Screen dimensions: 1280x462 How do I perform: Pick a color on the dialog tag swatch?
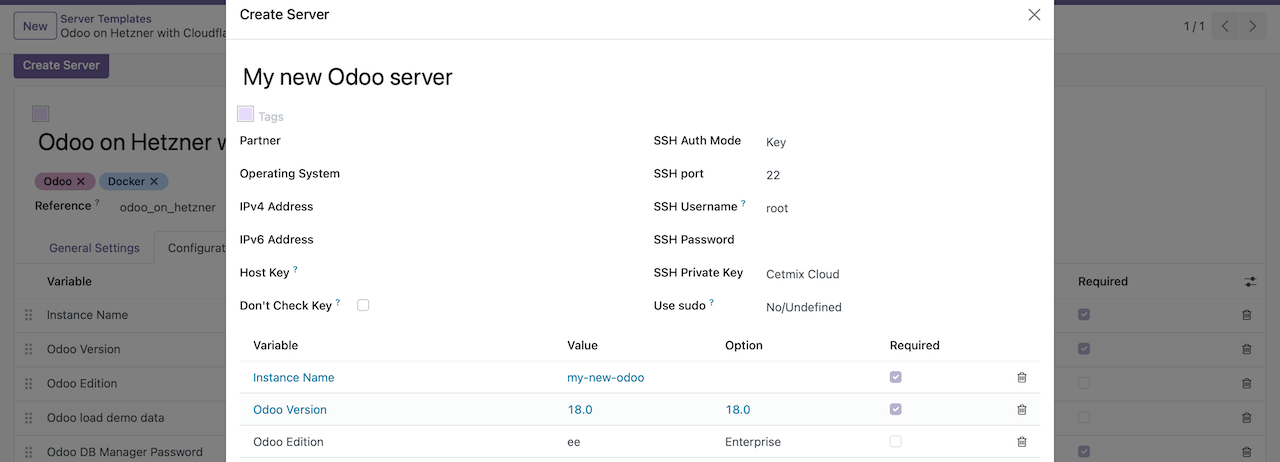tap(245, 114)
